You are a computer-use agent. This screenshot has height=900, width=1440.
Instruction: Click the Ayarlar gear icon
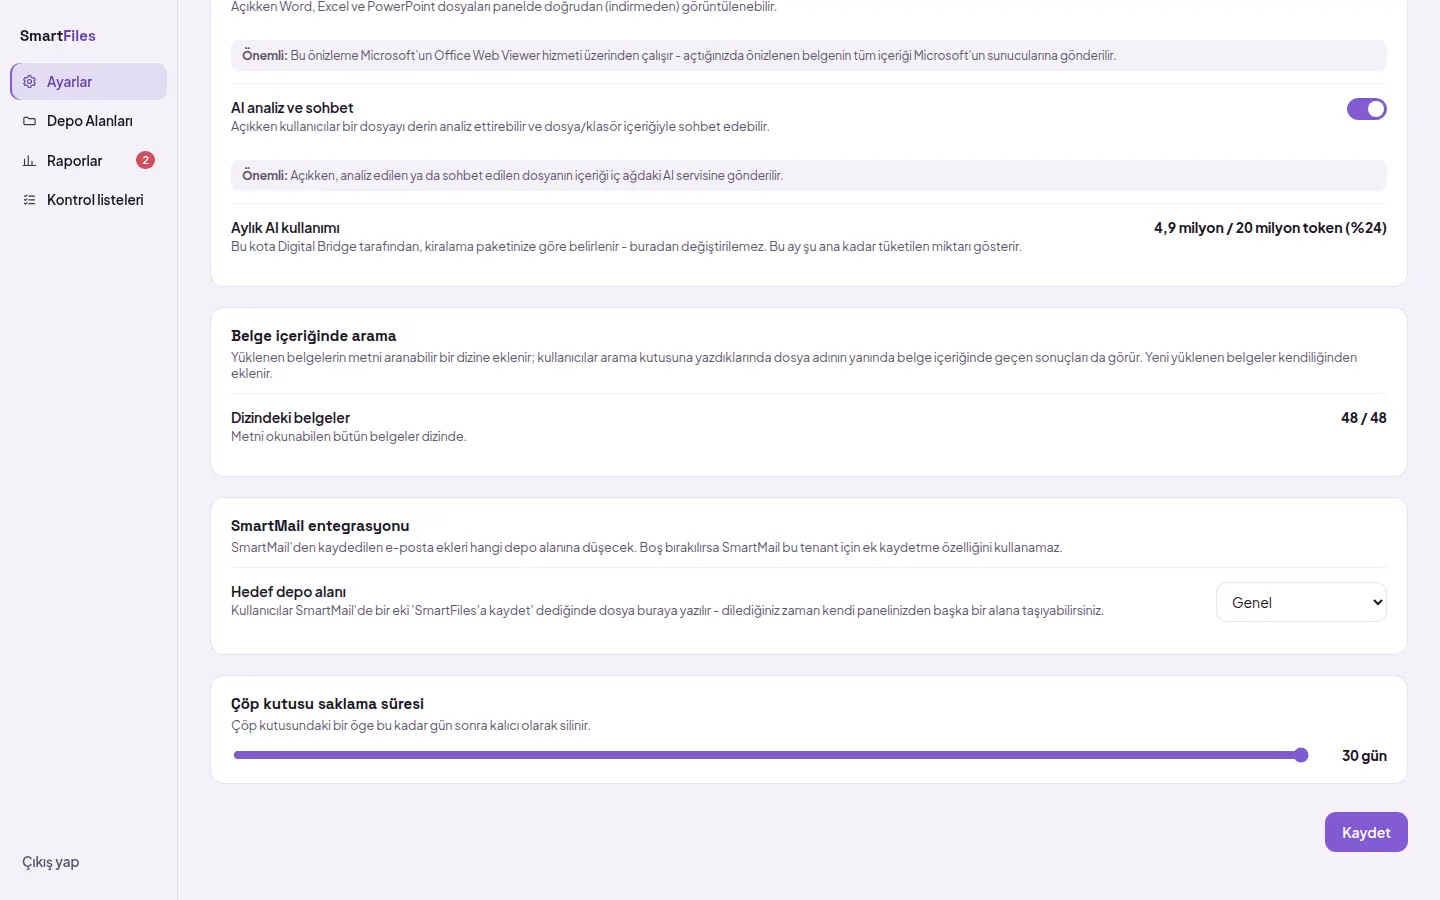click(30, 82)
